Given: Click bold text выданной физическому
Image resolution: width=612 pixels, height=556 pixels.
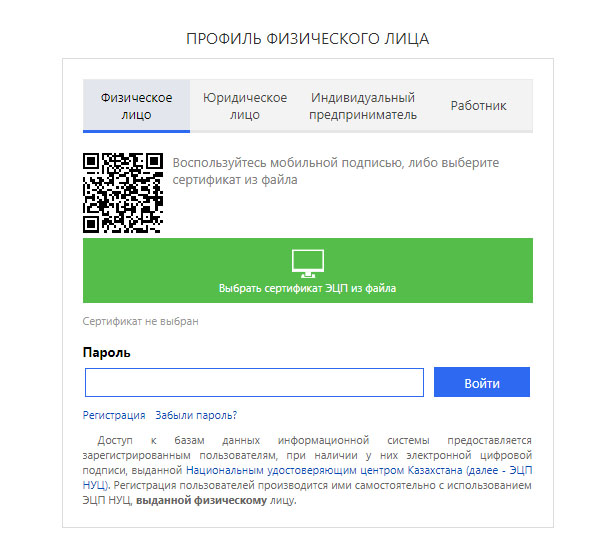Looking at the screenshot, I should click(201, 500).
